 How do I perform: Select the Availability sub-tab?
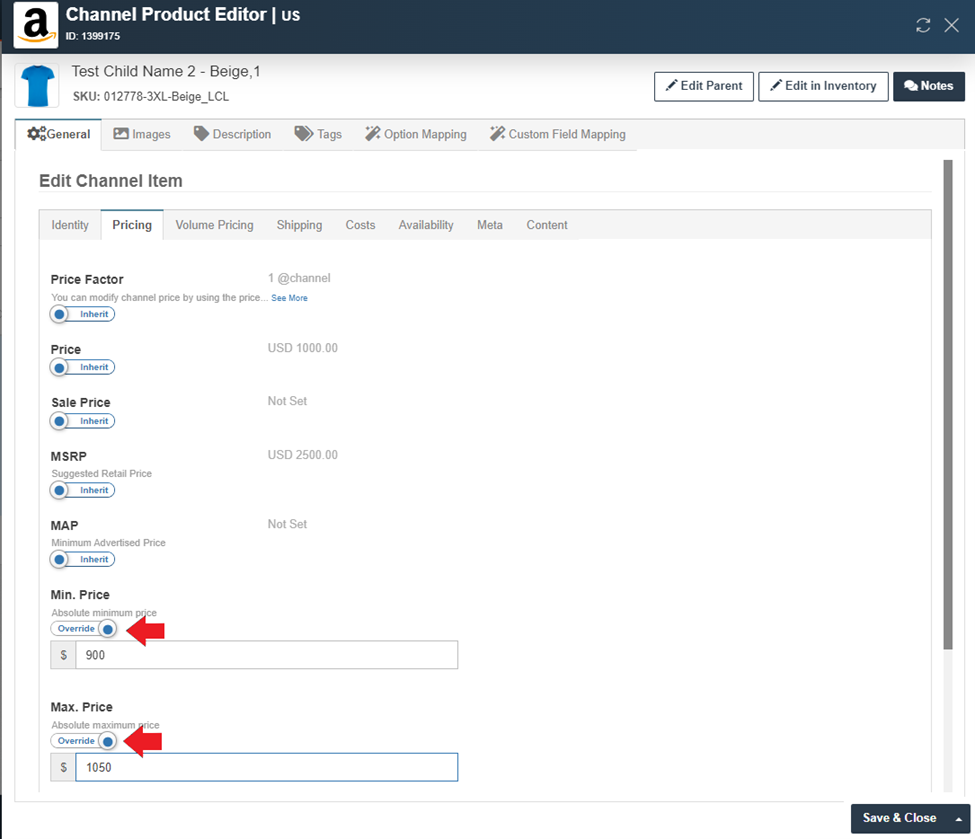tap(425, 225)
